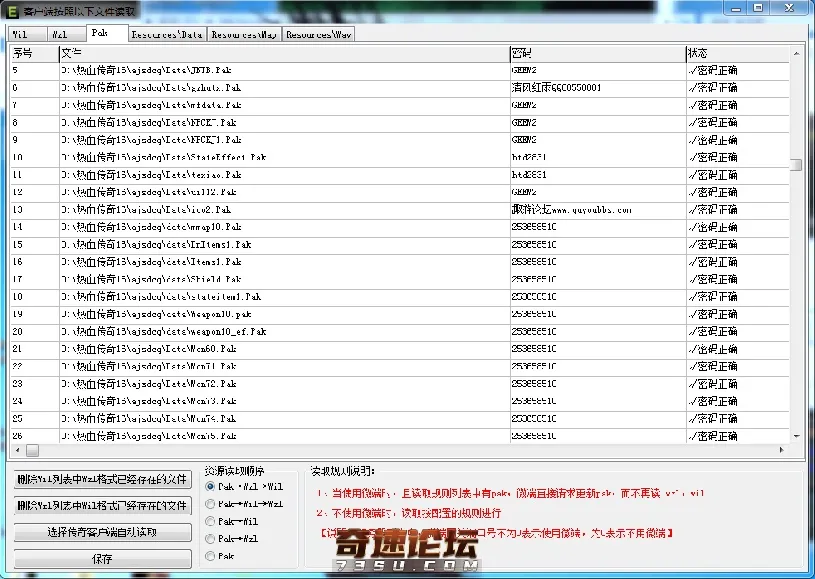Maximize the client read-file window

(758, 8)
